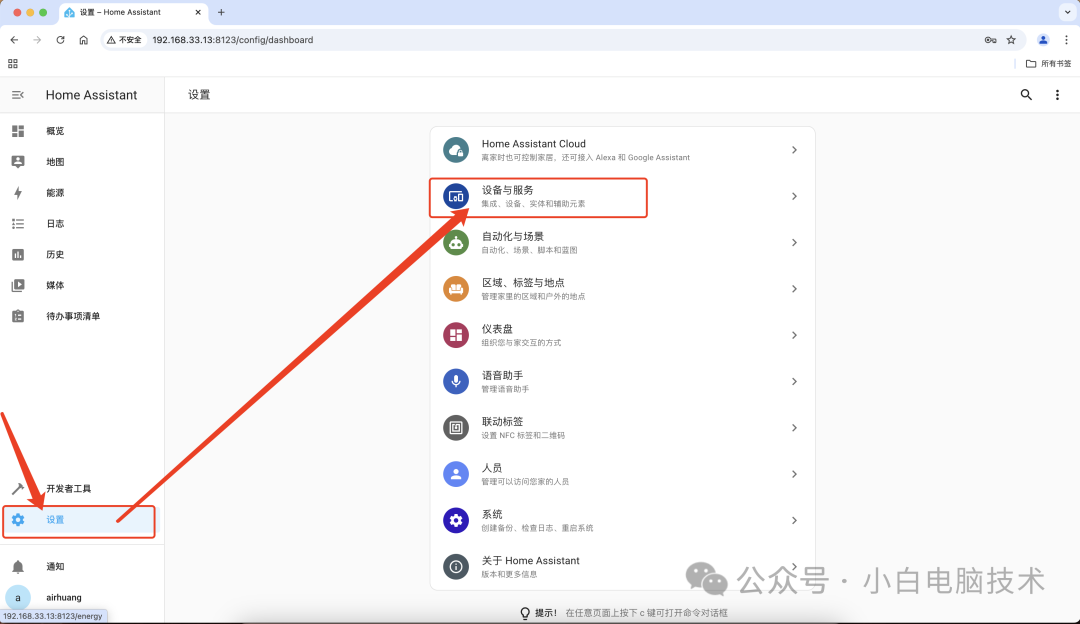1080x624 pixels.
Task: Open a new browser tab with plus button
Action: (221, 12)
